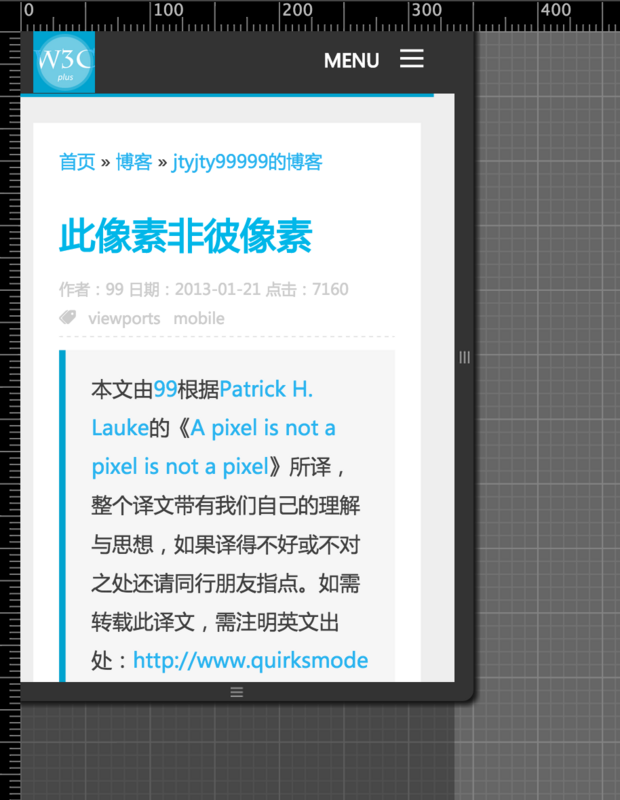Click the article title 此像素非彼像素
This screenshot has height=800, width=620.
[185, 236]
